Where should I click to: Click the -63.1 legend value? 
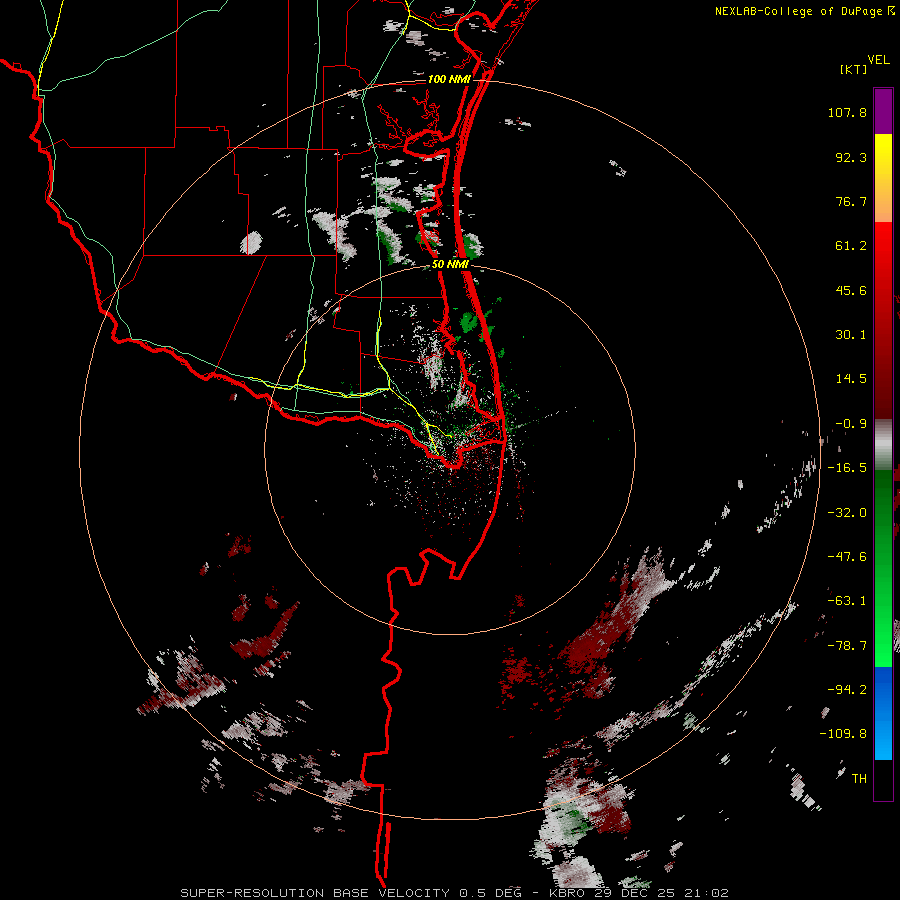847,601
